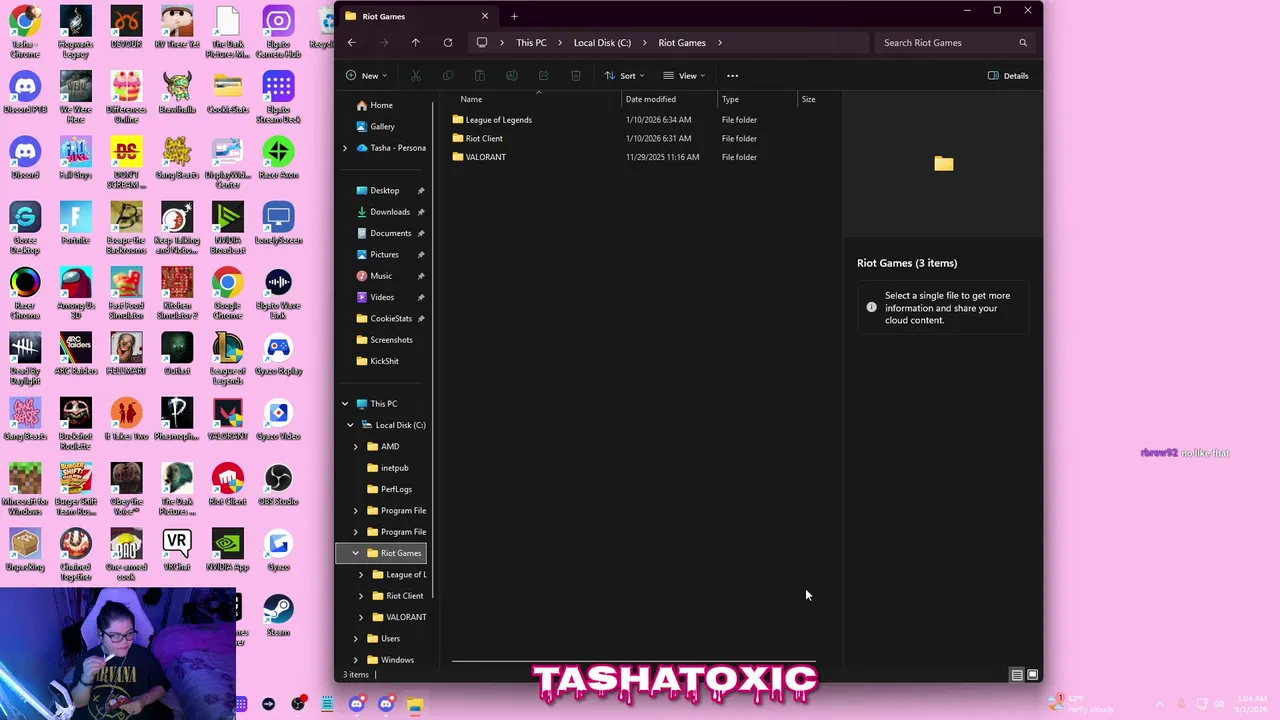Expand the Users folder node
The height and width of the screenshot is (720, 1280).
point(356,639)
